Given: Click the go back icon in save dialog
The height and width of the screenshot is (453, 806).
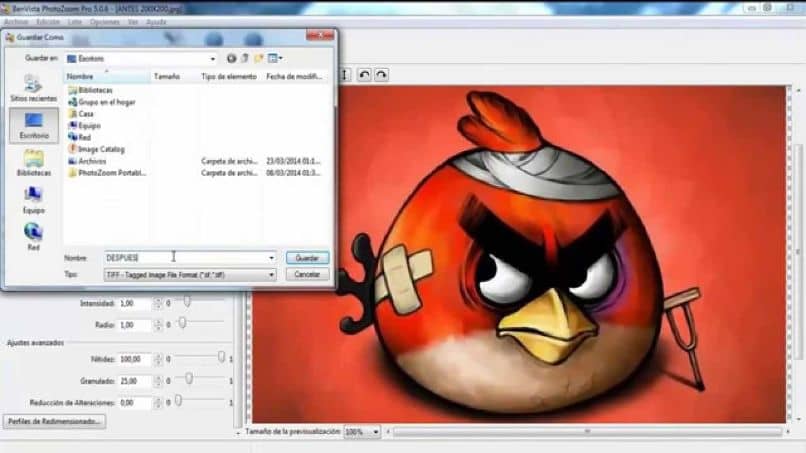Looking at the screenshot, I should [231, 59].
